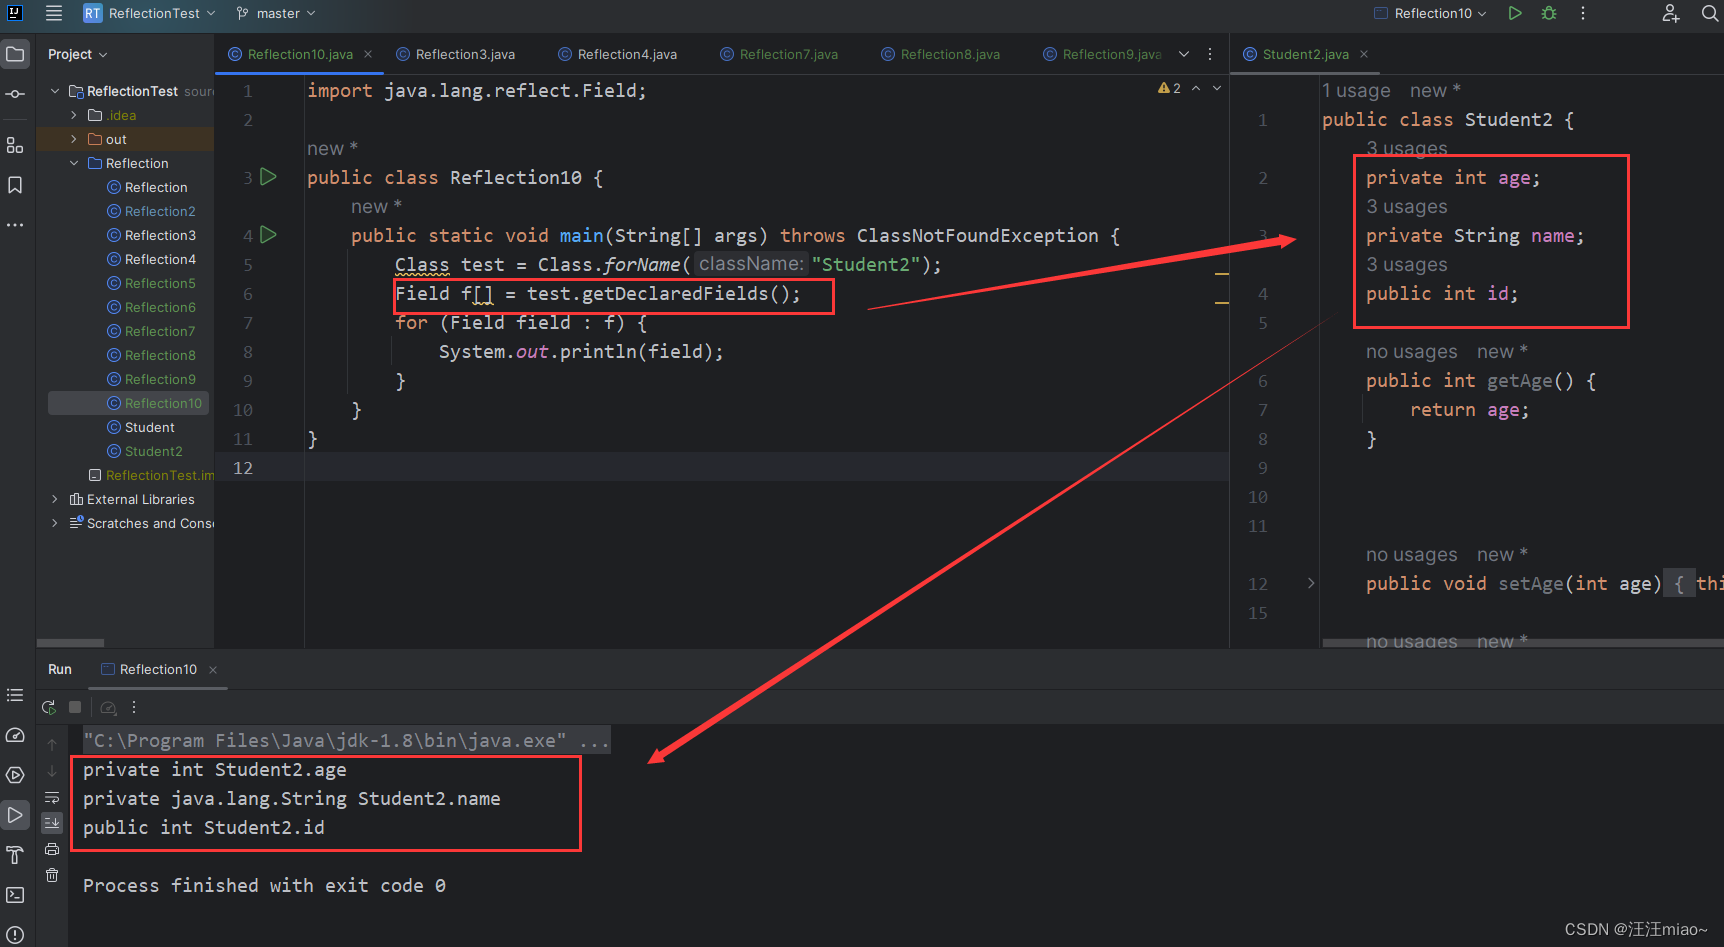
Task: Open the Run tool window from the left stripe
Action: (15, 815)
